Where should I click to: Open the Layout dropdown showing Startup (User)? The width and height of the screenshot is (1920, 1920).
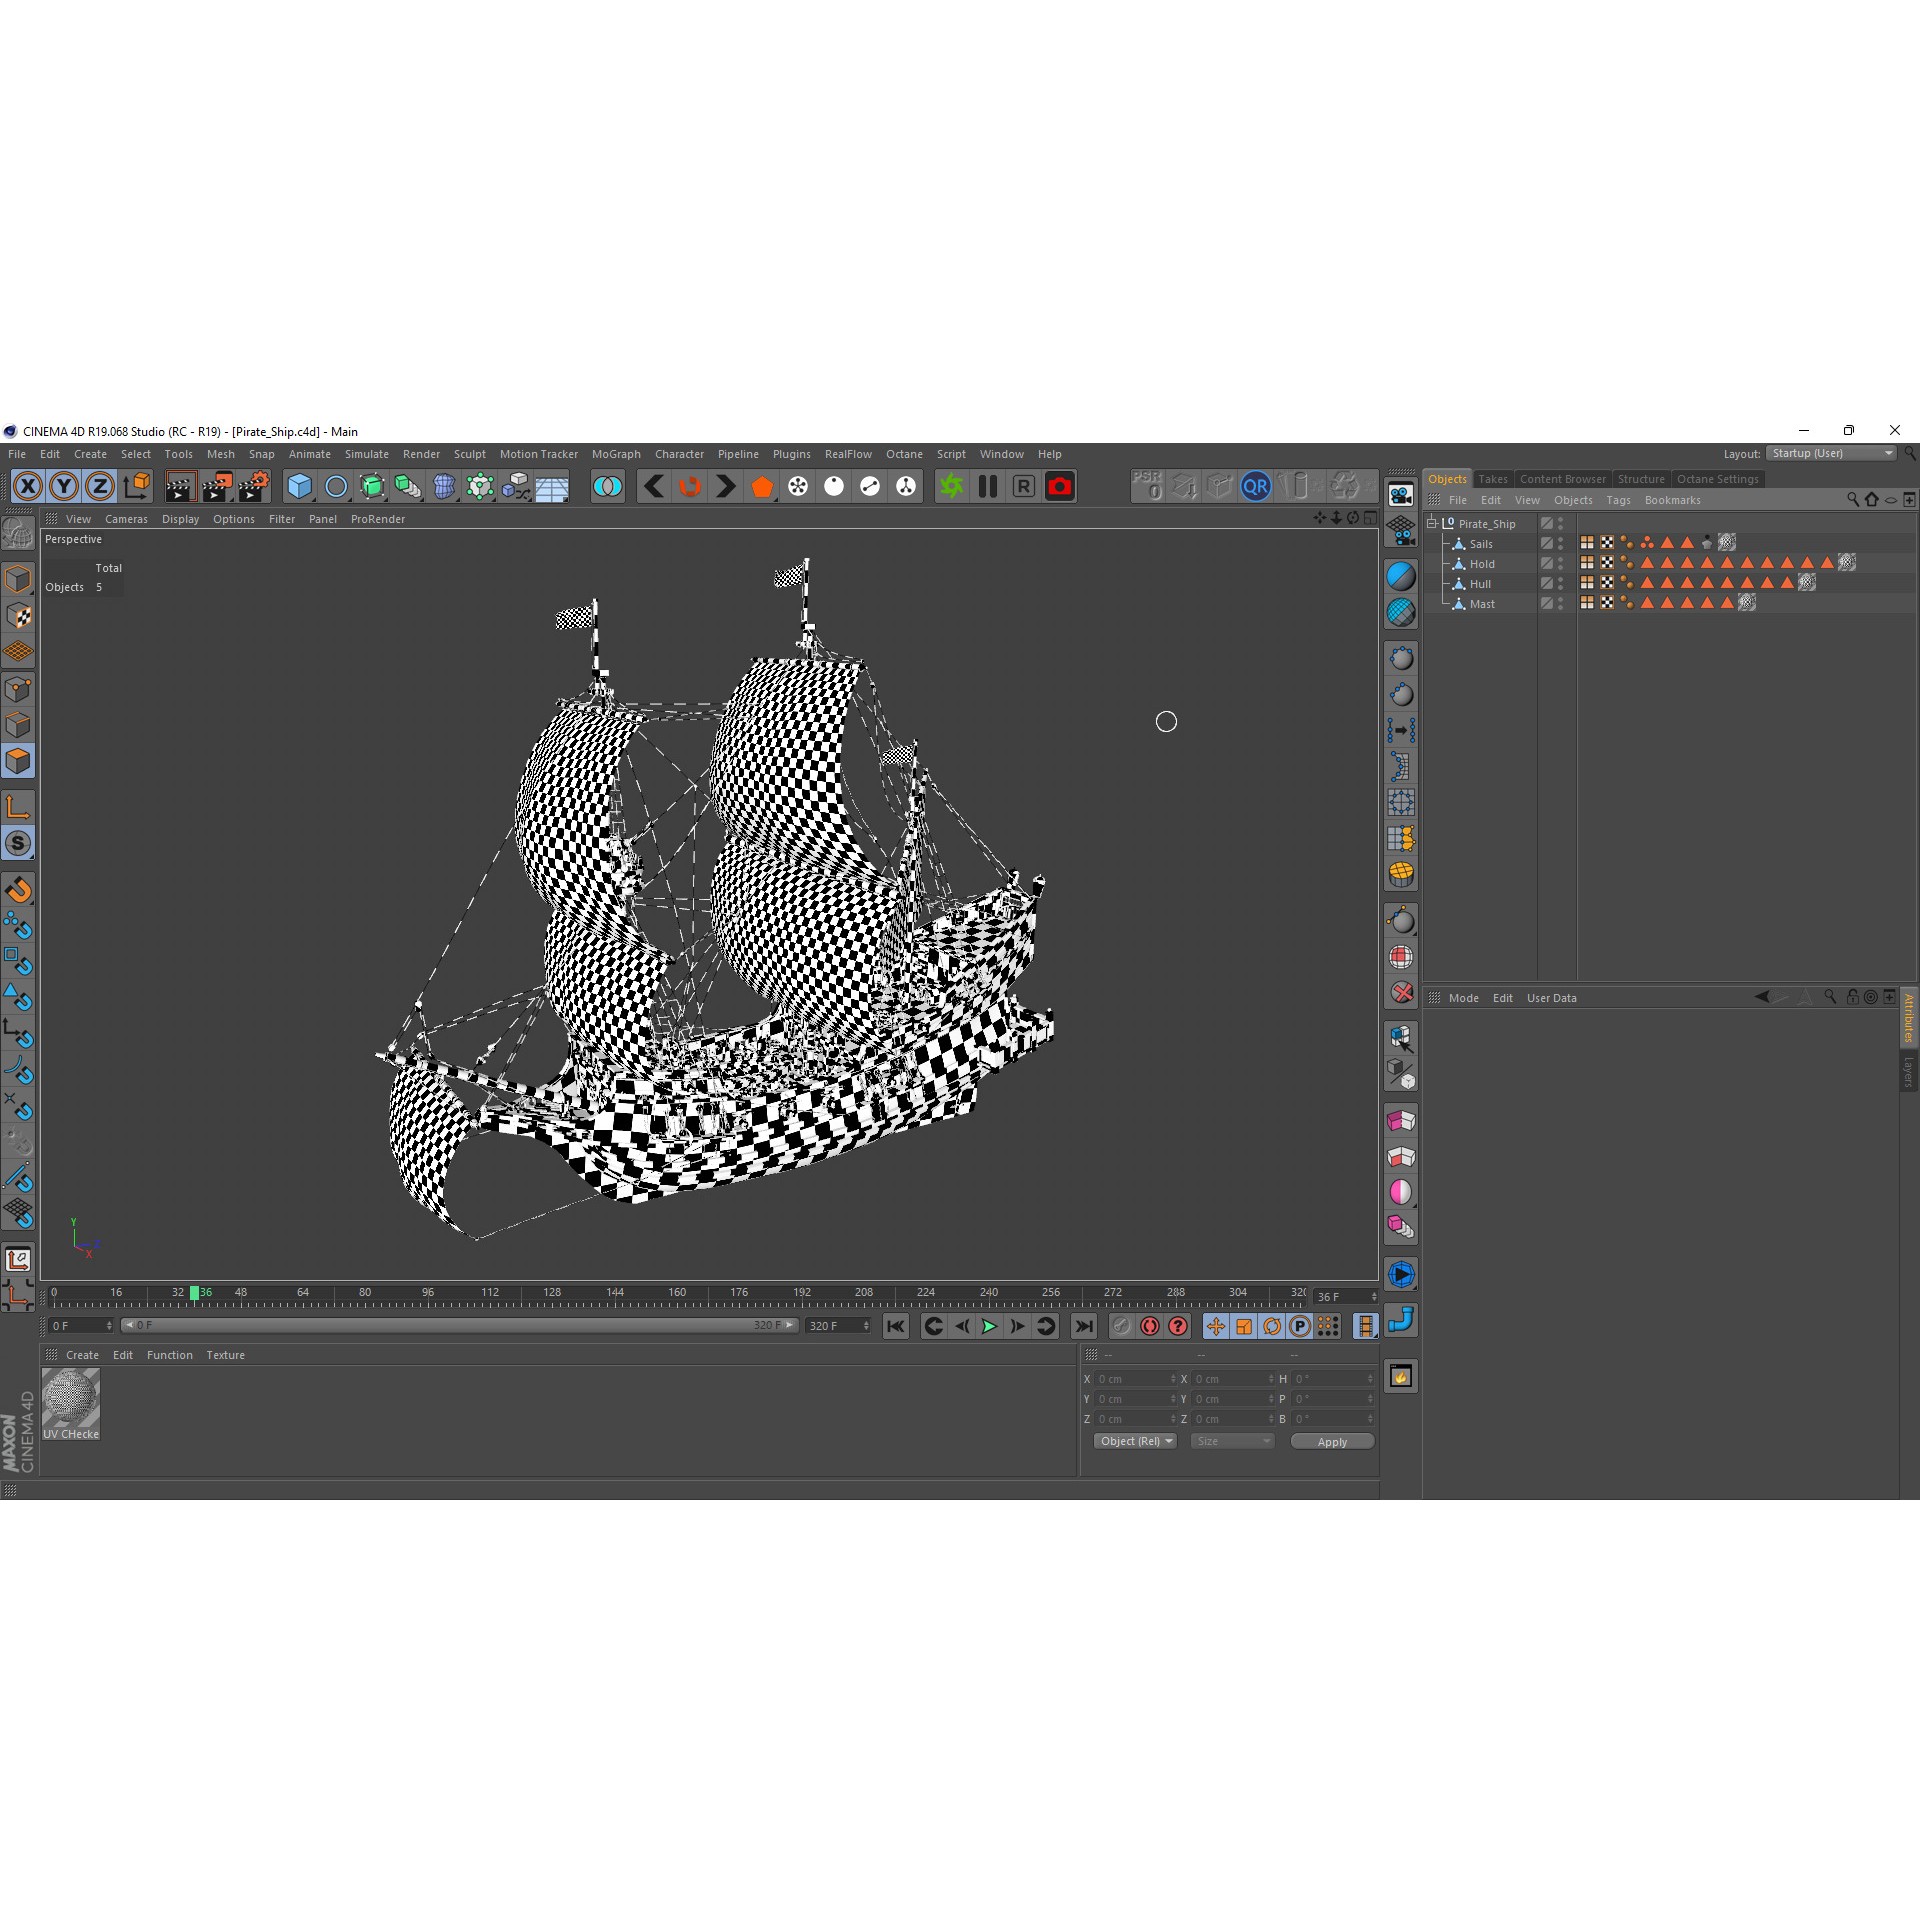(1830, 453)
